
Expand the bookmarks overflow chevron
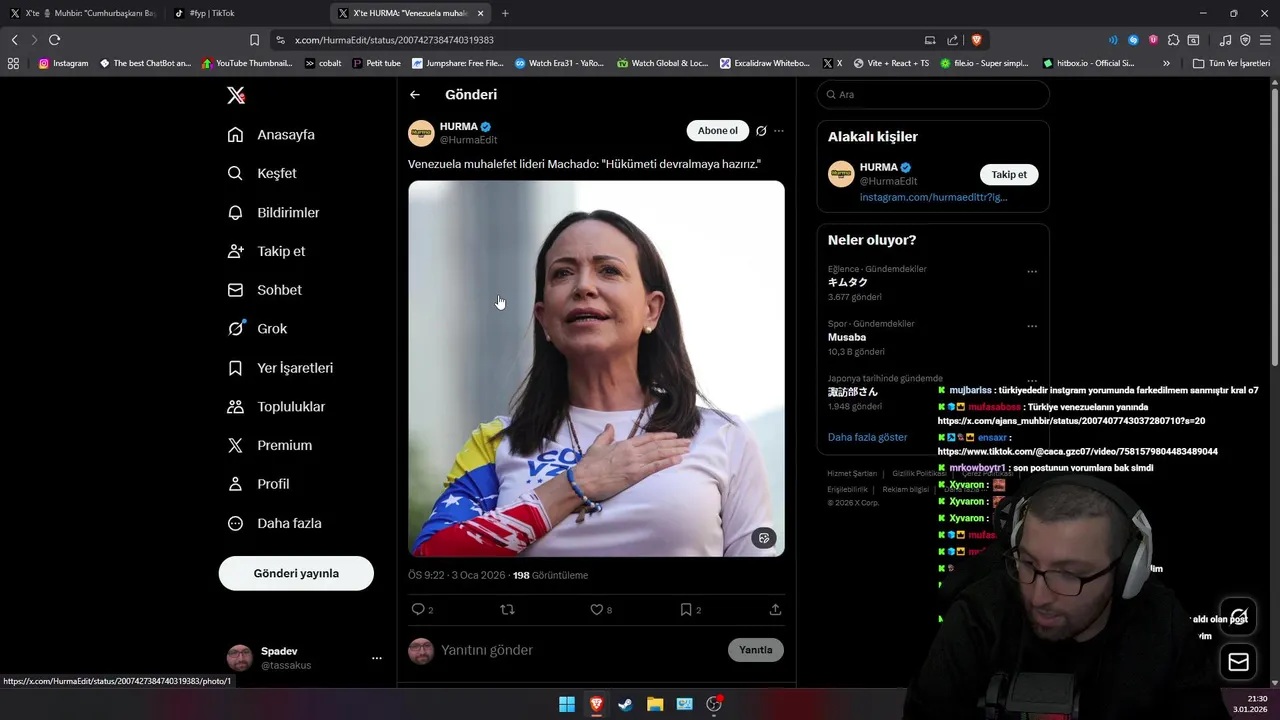(1166, 63)
